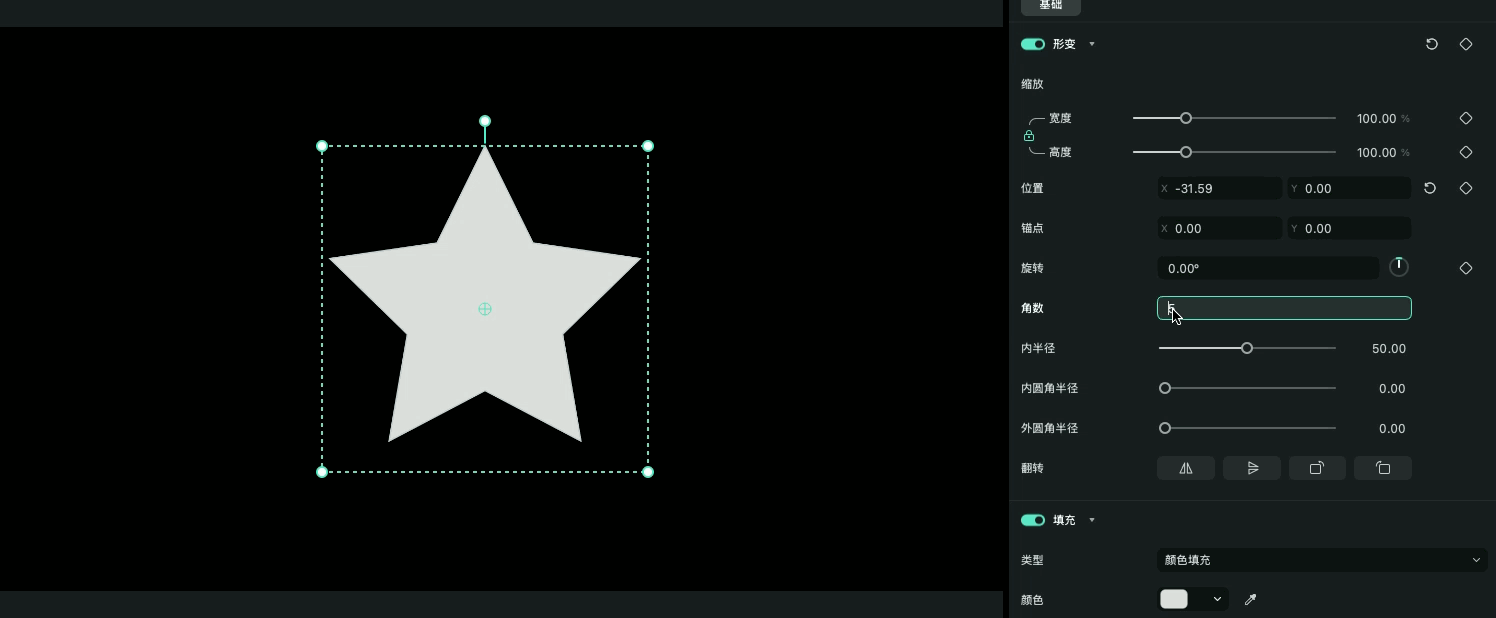Reset the 形变 section settings
Image resolution: width=1496 pixels, height=618 pixels.
click(1432, 44)
